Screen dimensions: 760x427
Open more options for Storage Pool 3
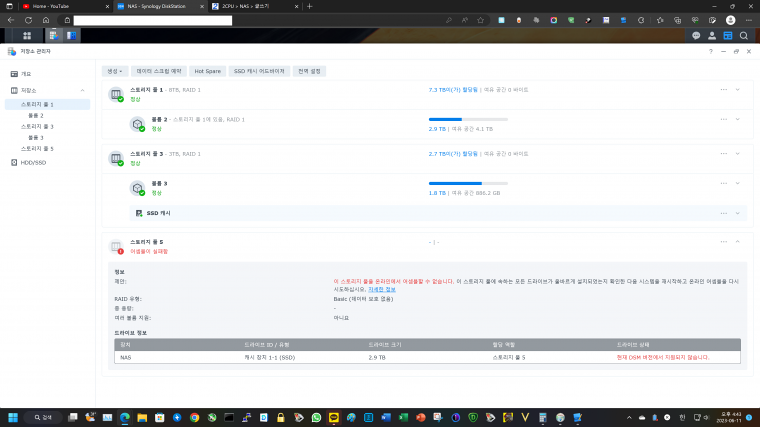pos(724,154)
